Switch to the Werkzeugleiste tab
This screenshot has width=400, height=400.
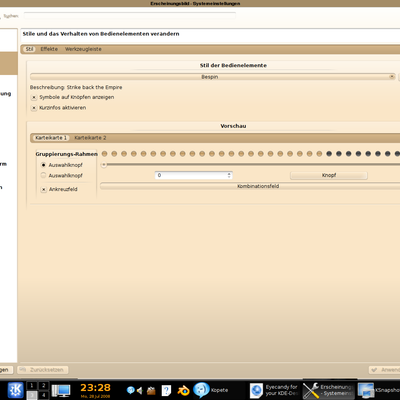click(83, 49)
